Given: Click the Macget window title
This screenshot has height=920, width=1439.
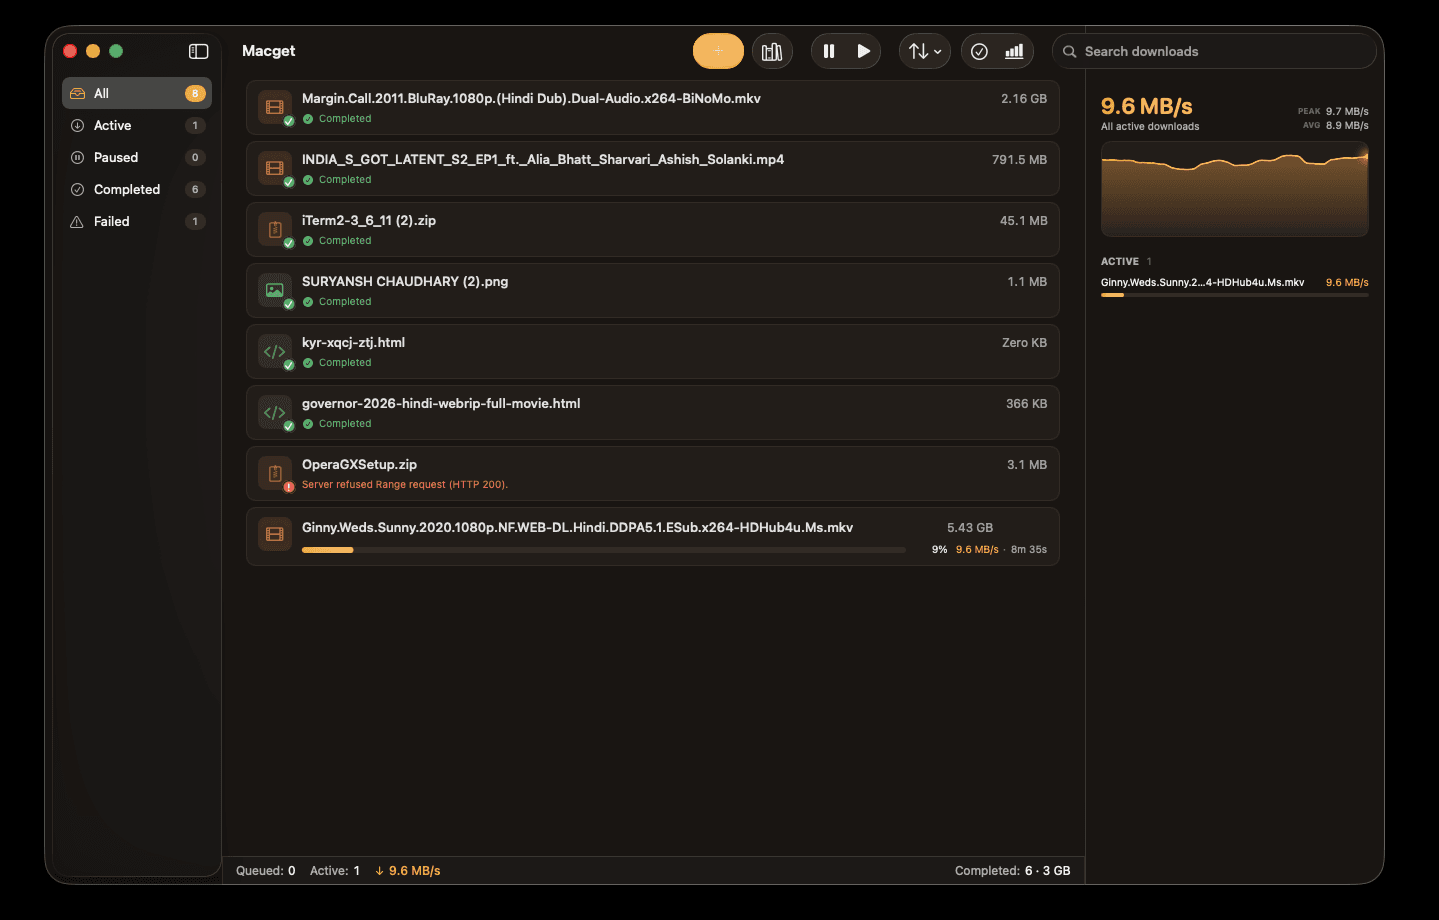Looking at the screenshot, I should [x=268, y=51].
